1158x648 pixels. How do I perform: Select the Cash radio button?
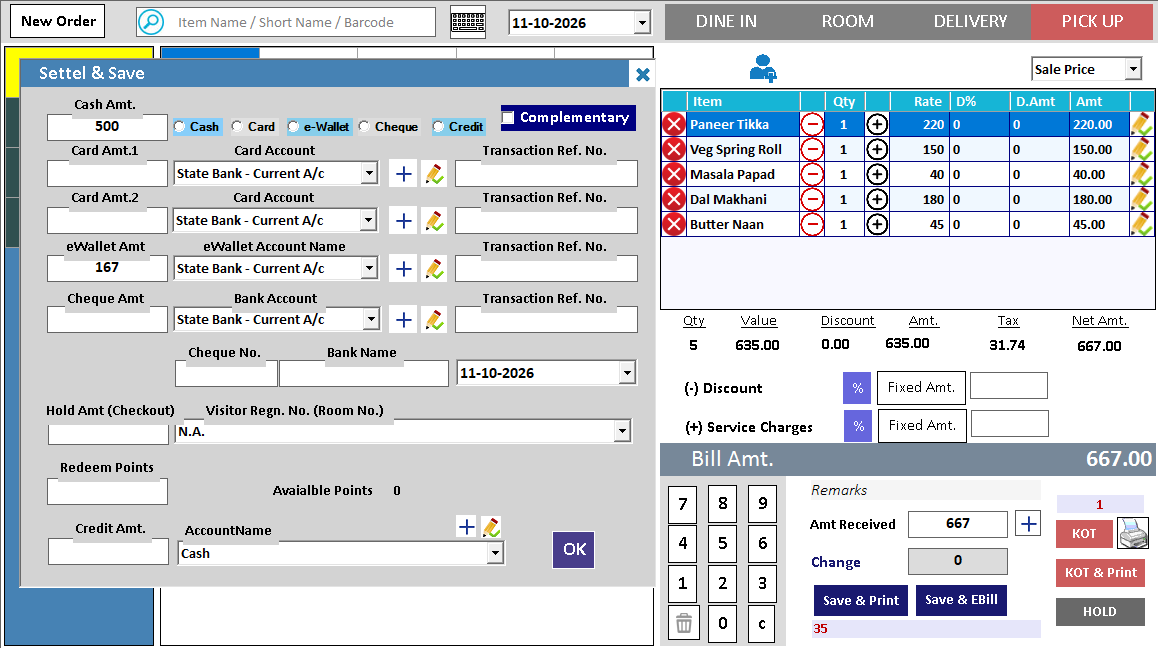[x=179, y=127]
